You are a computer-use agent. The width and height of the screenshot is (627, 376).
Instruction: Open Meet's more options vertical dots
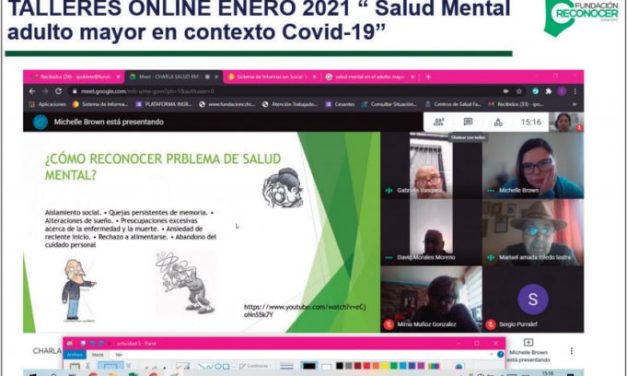click(572, 351)
